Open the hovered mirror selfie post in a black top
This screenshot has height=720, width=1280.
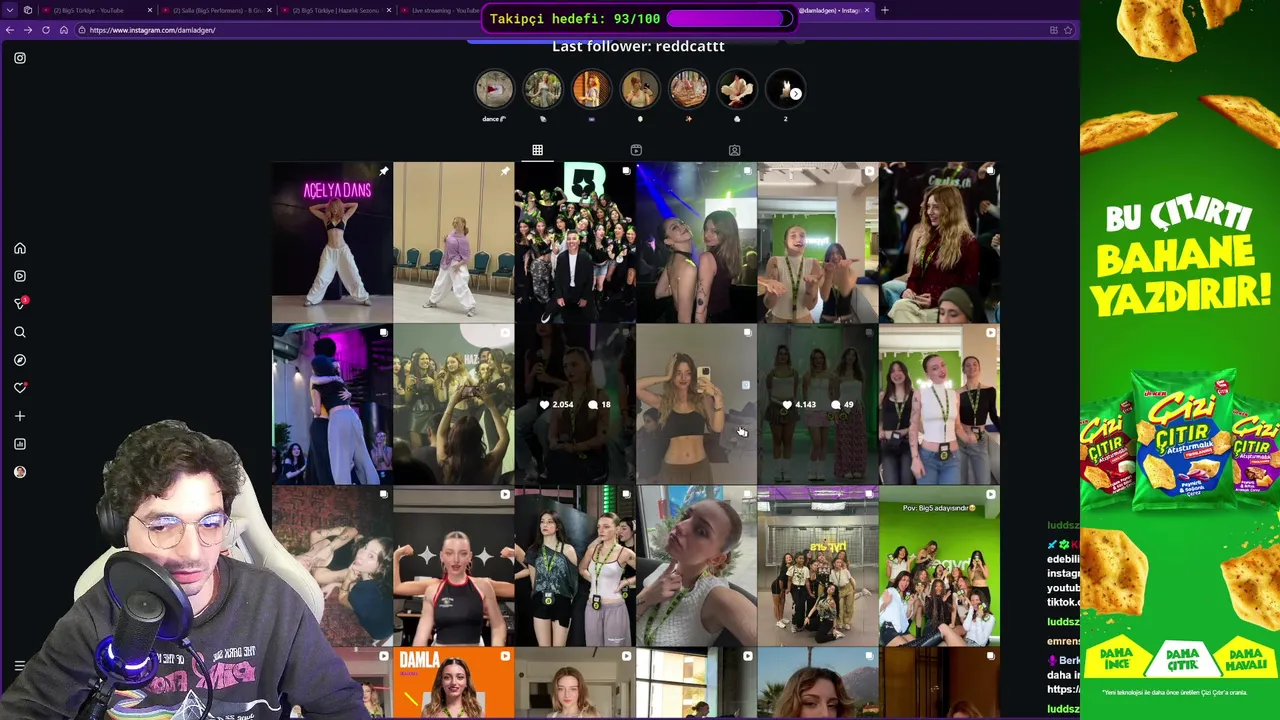(x=697, y=404)
